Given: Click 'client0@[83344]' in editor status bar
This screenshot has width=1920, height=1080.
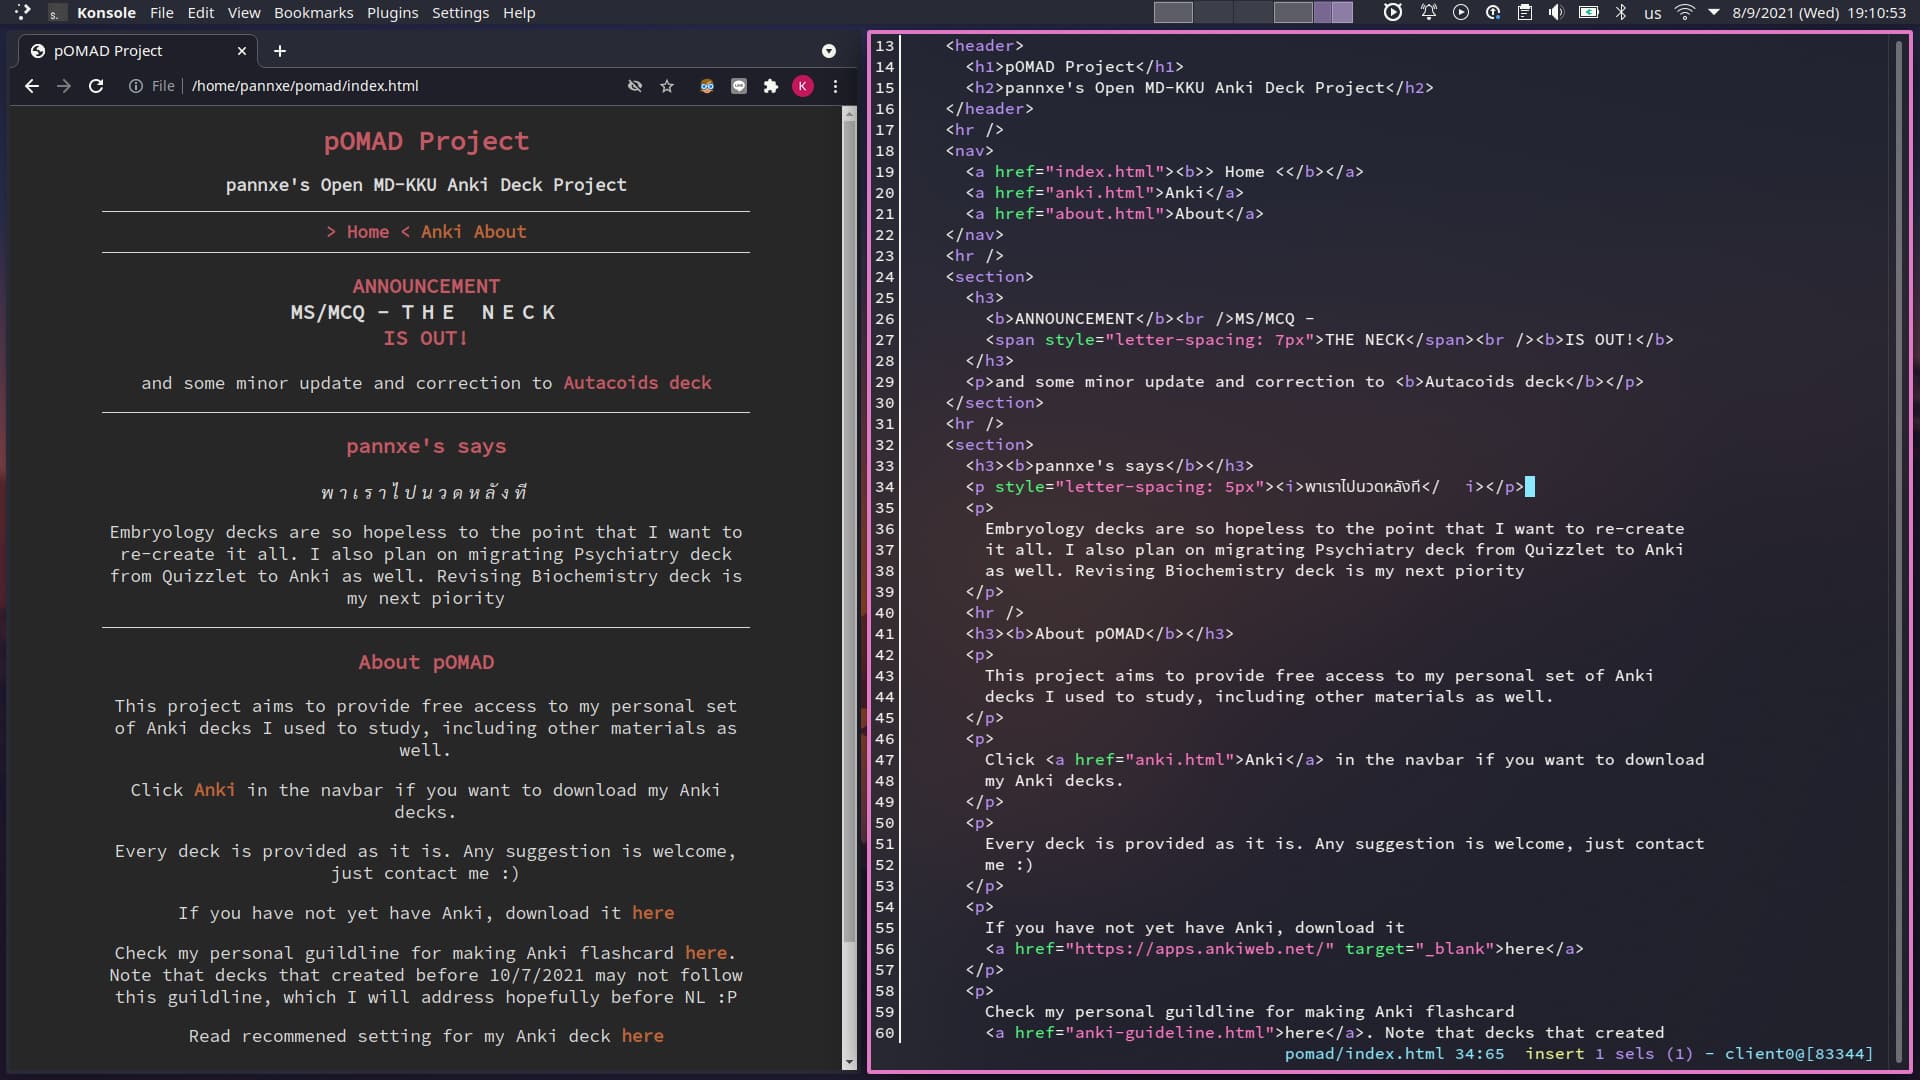Looking at the screenshot, I should (1798, 1054).
